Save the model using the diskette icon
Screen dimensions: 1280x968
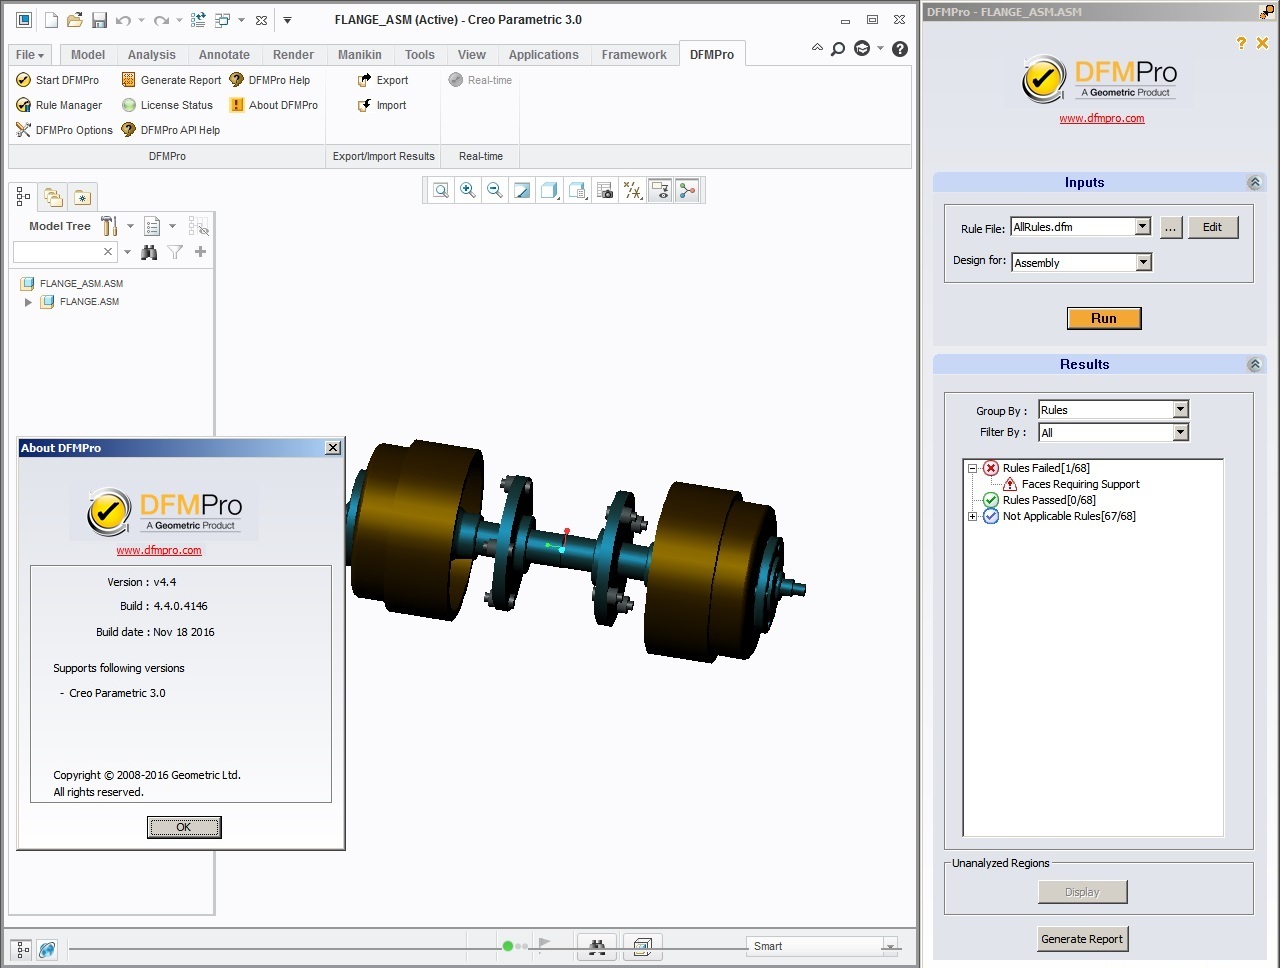pos(99,20)
